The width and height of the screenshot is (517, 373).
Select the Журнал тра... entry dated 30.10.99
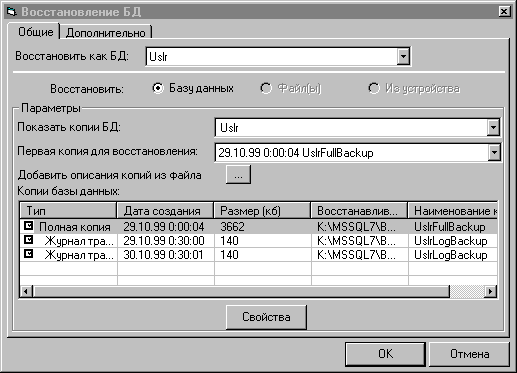(x=79, y=255)
